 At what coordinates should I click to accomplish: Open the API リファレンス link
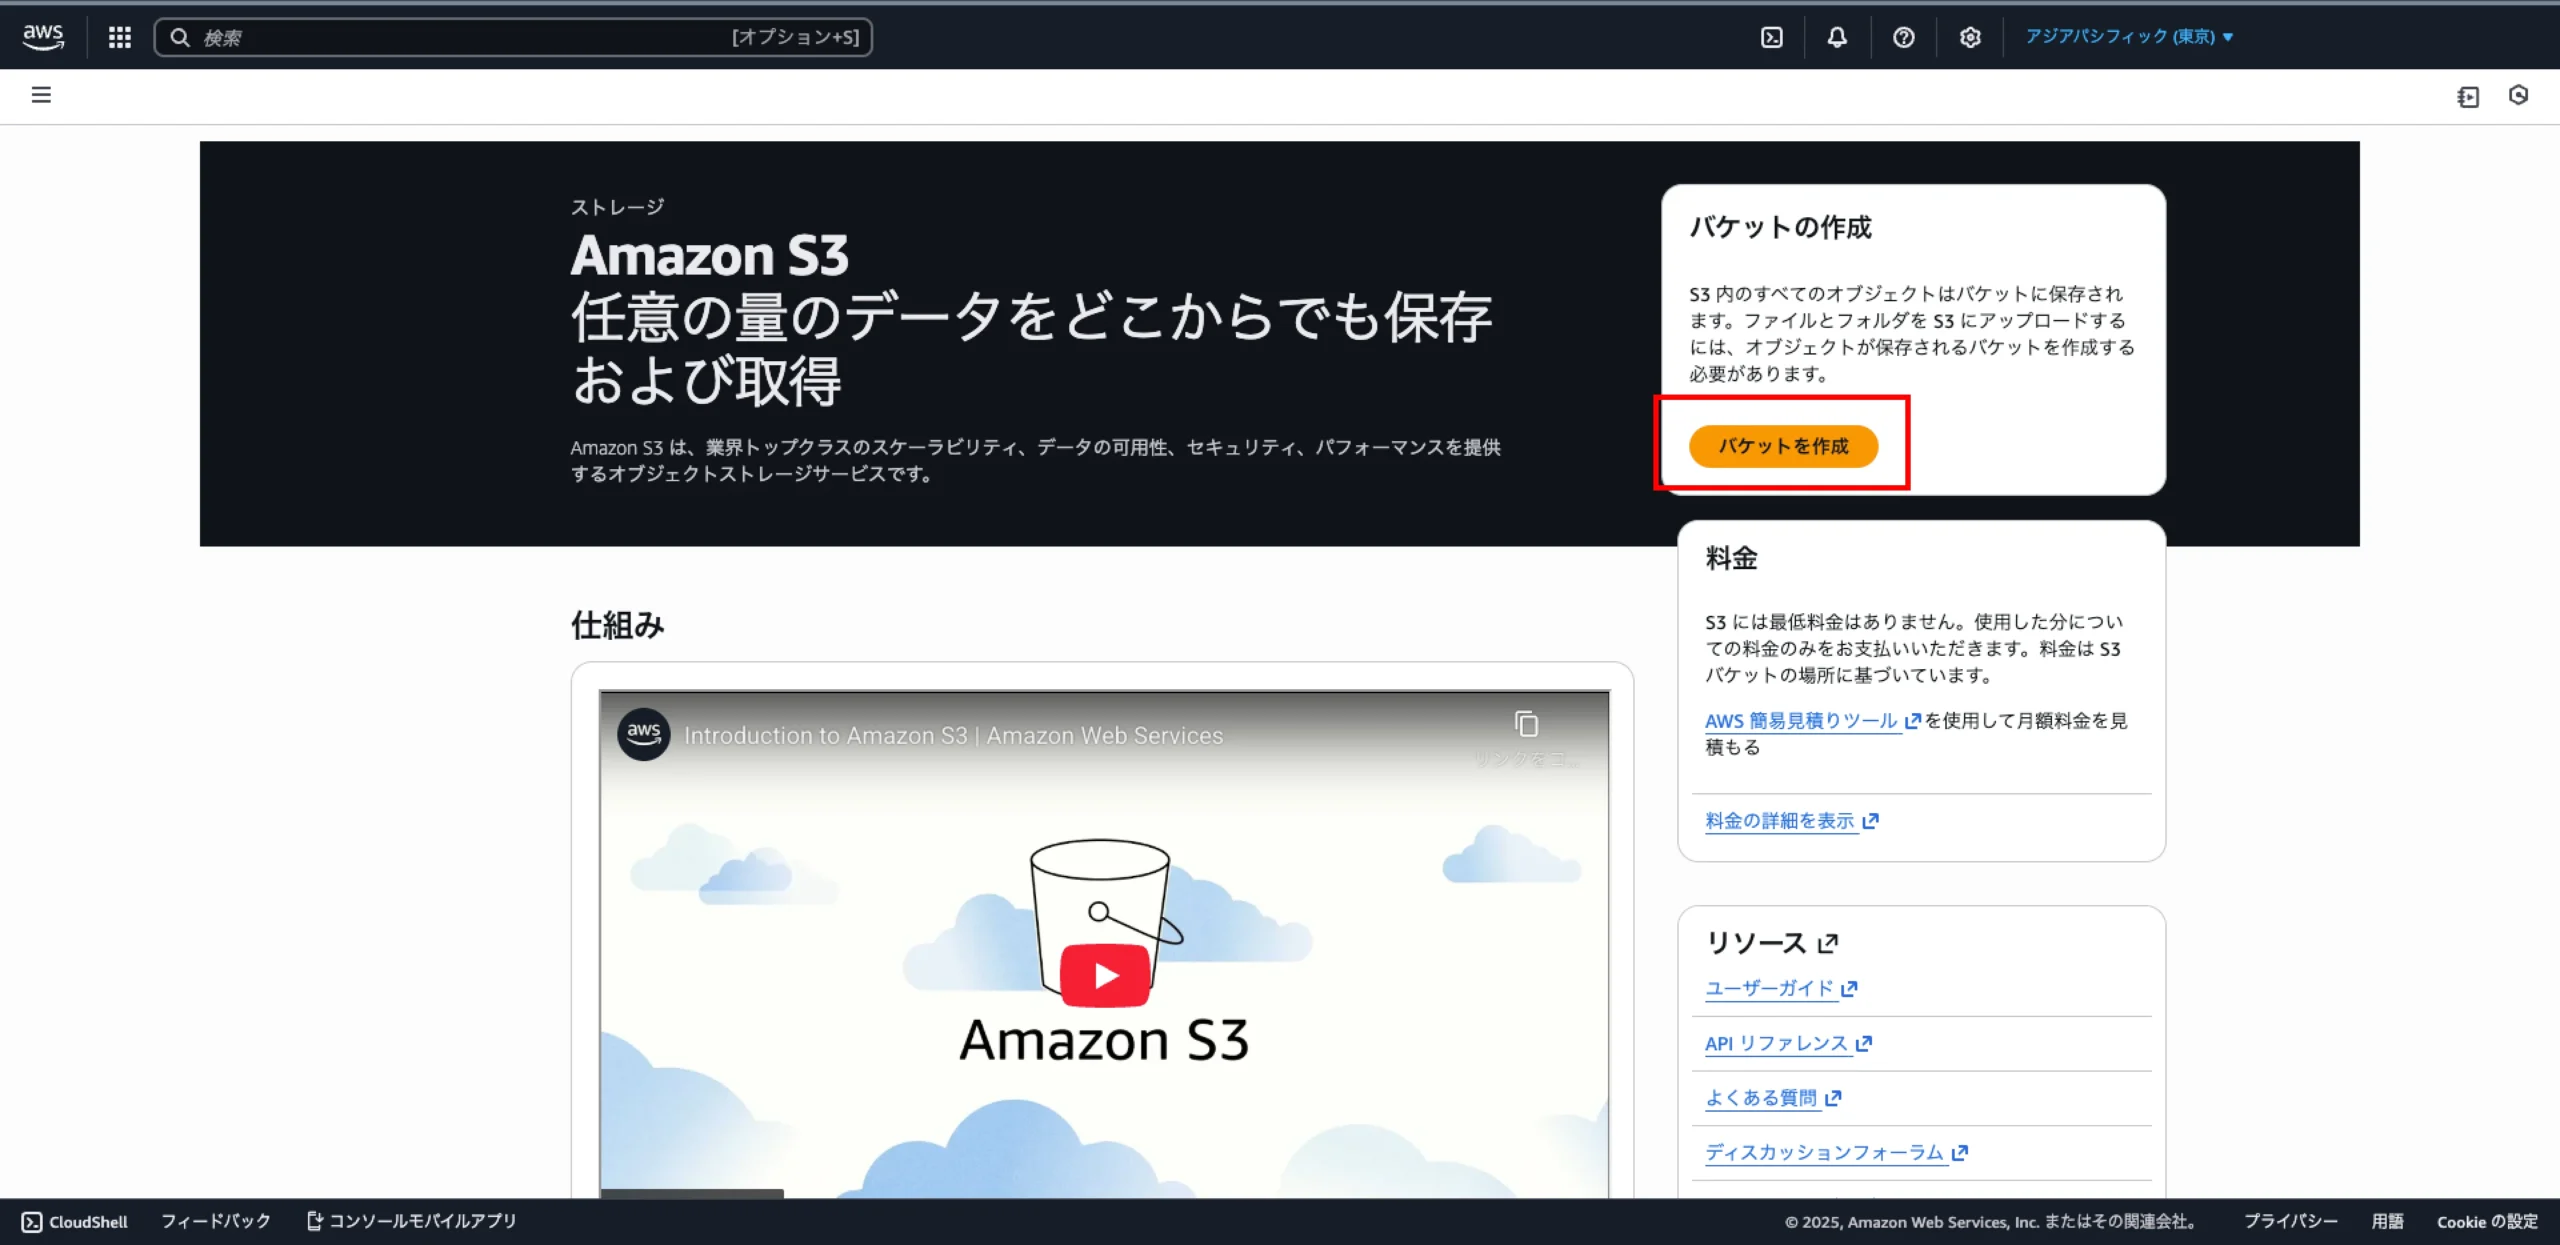pyautogui.click(x=1776, y=1043)
